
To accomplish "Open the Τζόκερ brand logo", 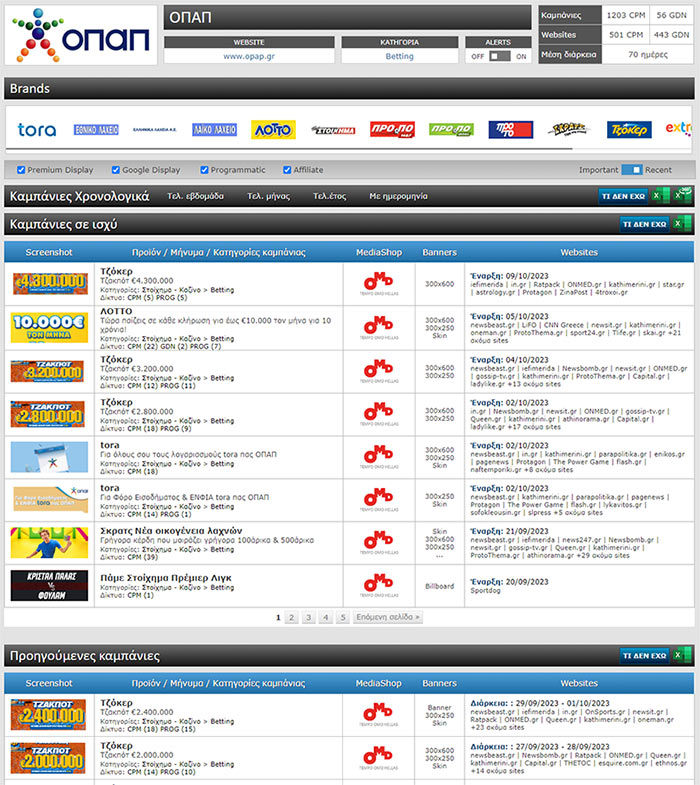I will pyautogui.click(x=628, y=130).
